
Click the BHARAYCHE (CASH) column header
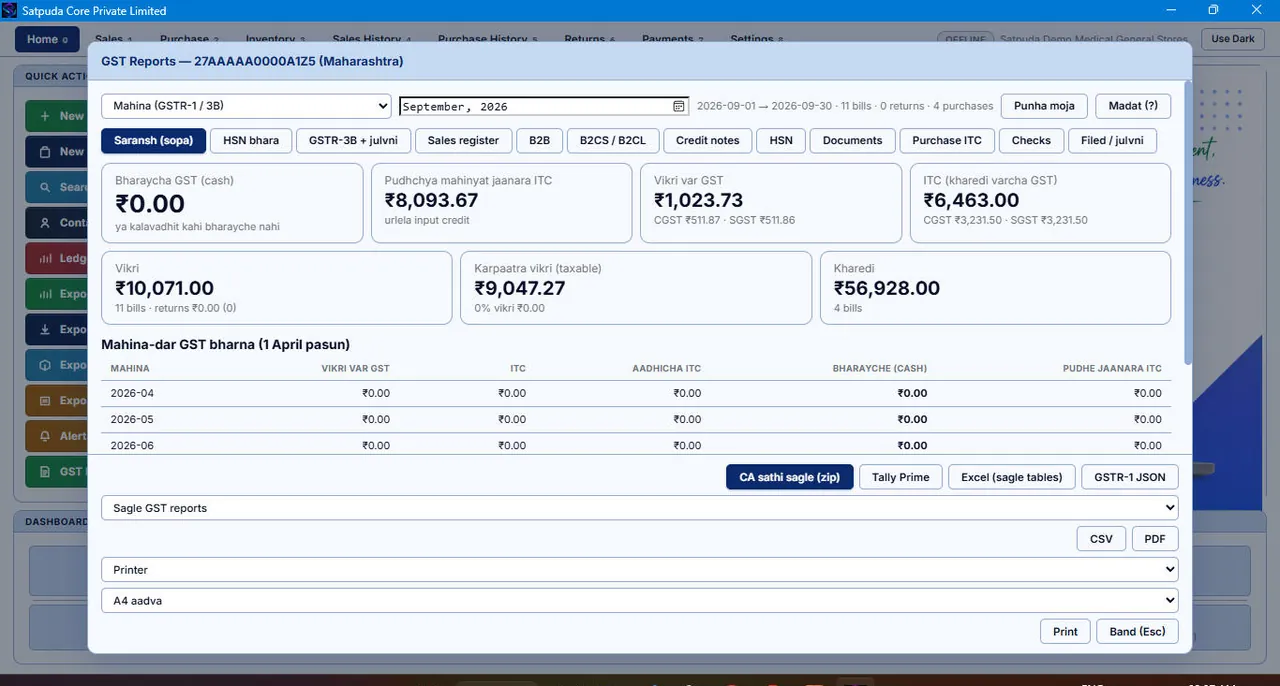(x=879, y=369)
